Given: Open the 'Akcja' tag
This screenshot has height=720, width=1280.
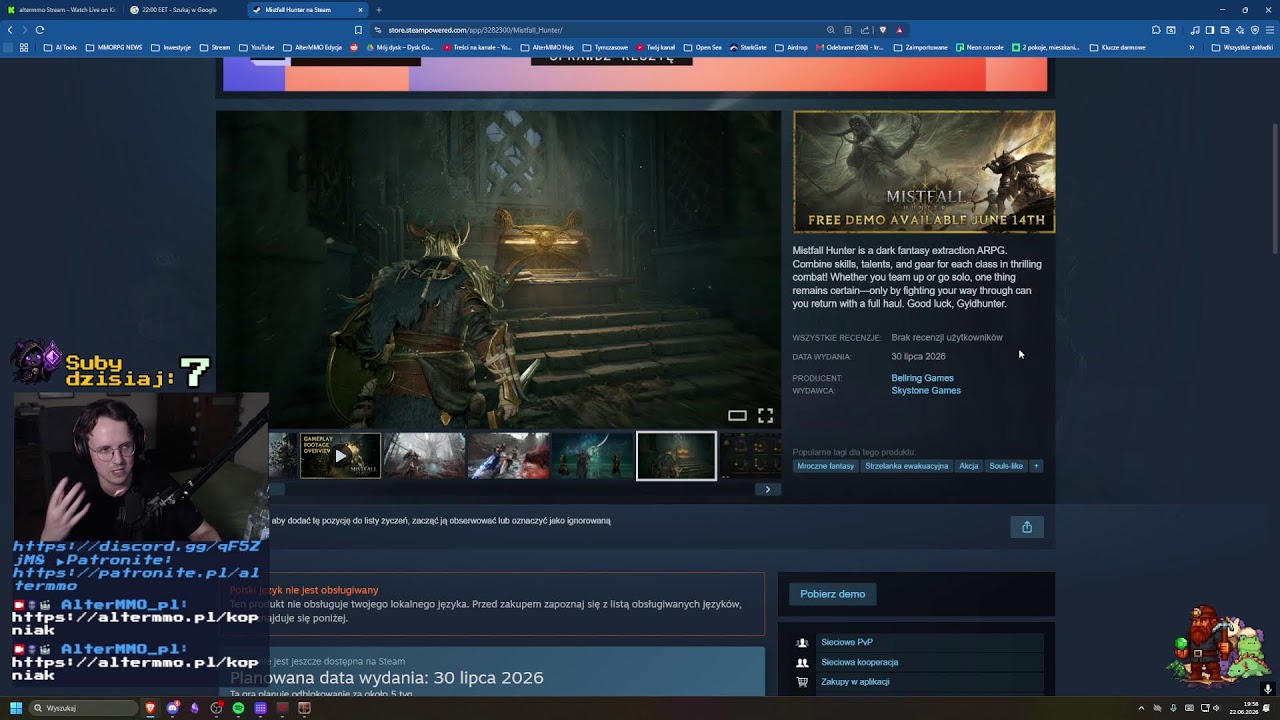Looking at the screenshot, I should [x=969, y=466].
